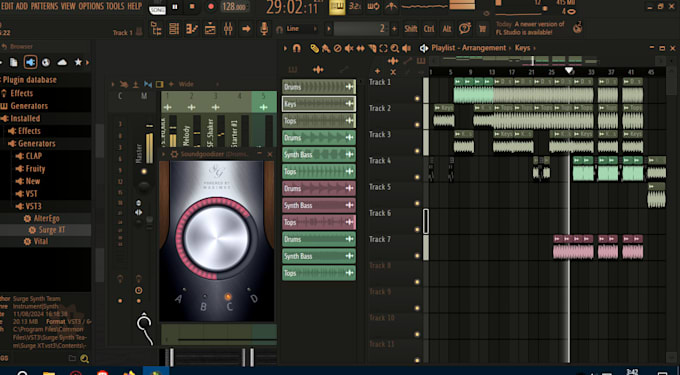Image resolution: width=680 pixels, height=375 pixels.
Task: Click the Shift modifier button
Action: (411, 29)
